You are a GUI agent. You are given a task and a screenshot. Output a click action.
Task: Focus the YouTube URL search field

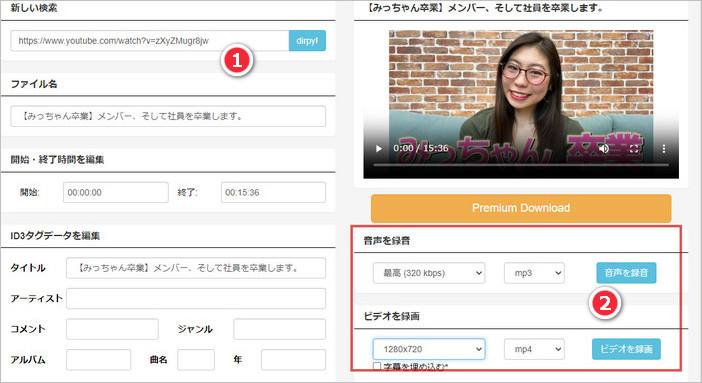point(150,41)
